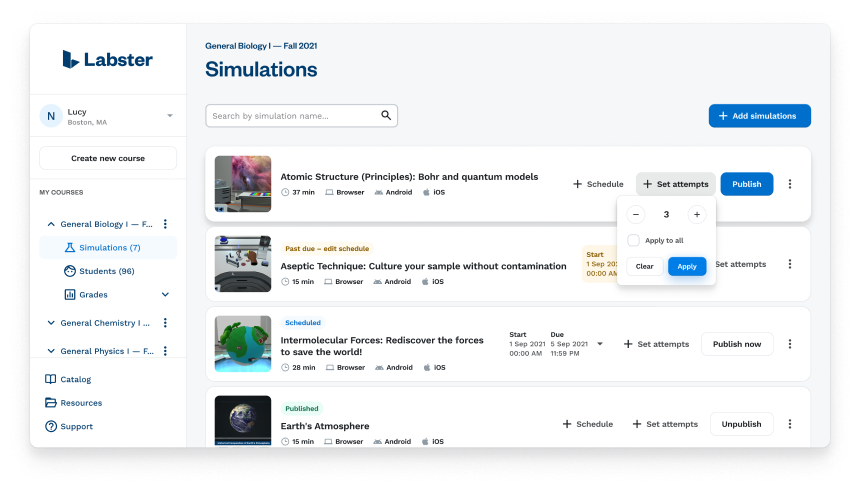The image size is (860, 488).
Task: Expand the Grades submenu chevron
Action: click(165, 295)
